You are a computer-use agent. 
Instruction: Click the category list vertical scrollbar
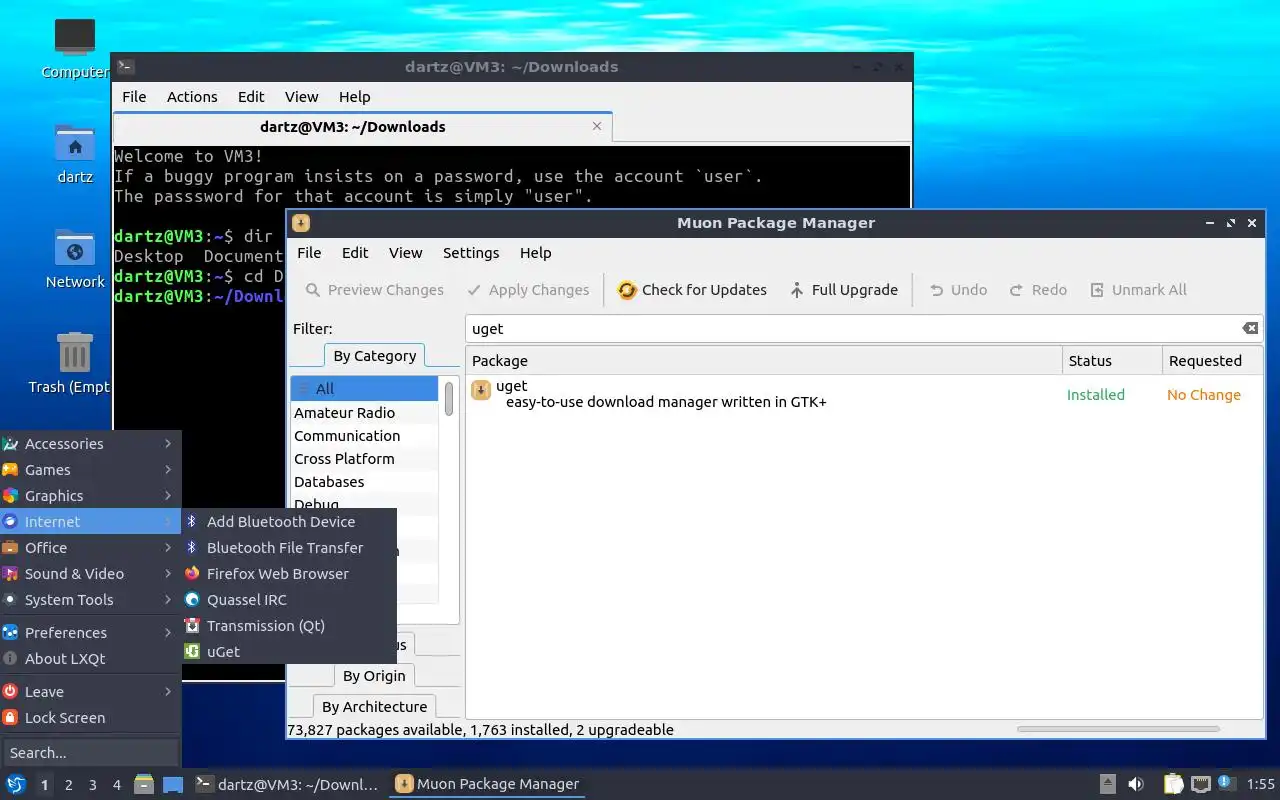click(x=449, y=398)
